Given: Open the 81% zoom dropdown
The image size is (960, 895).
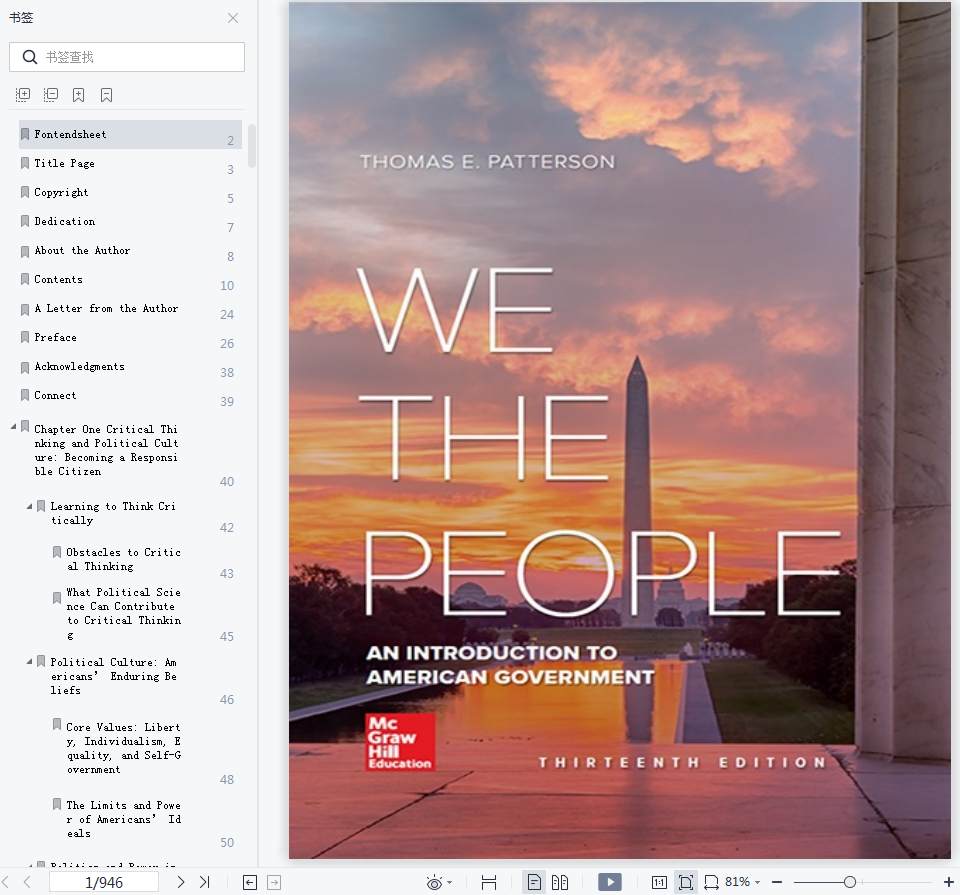Looking at the screenshot, I should pyautogui.click(x=757, y=882).
